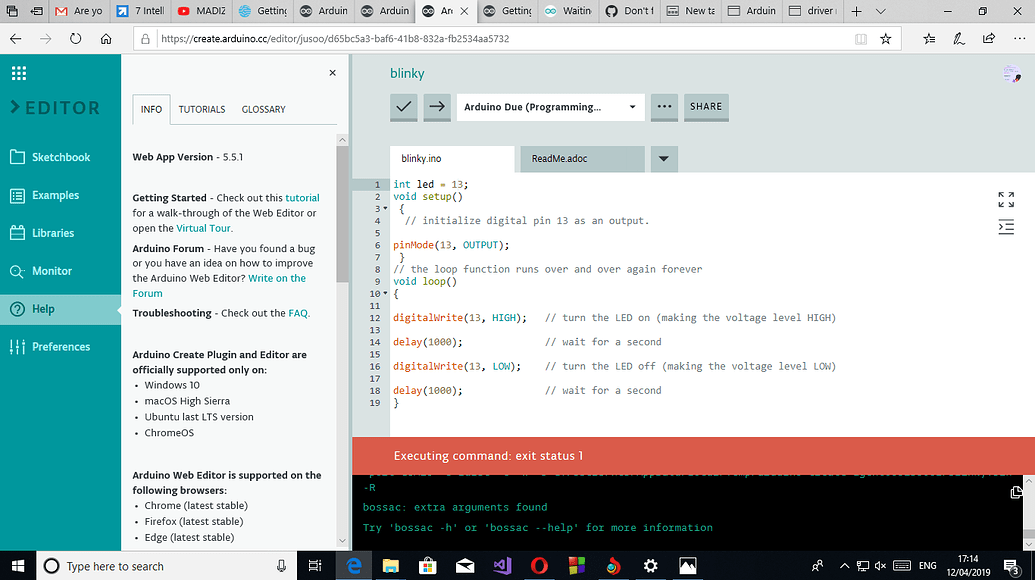This screenshot has height=580, width=1035.
Task: Copy the console output text
Action: tap(1016, 492)
